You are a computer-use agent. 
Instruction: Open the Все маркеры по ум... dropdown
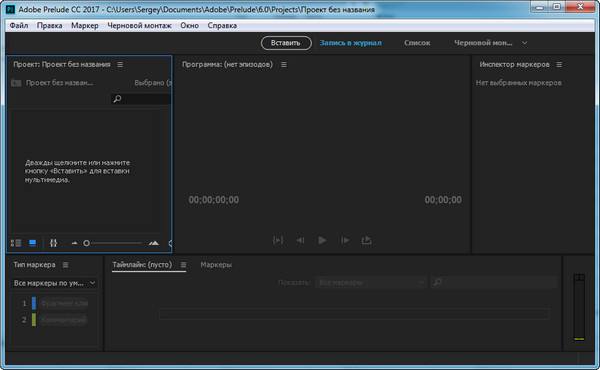tap(54, 283)
